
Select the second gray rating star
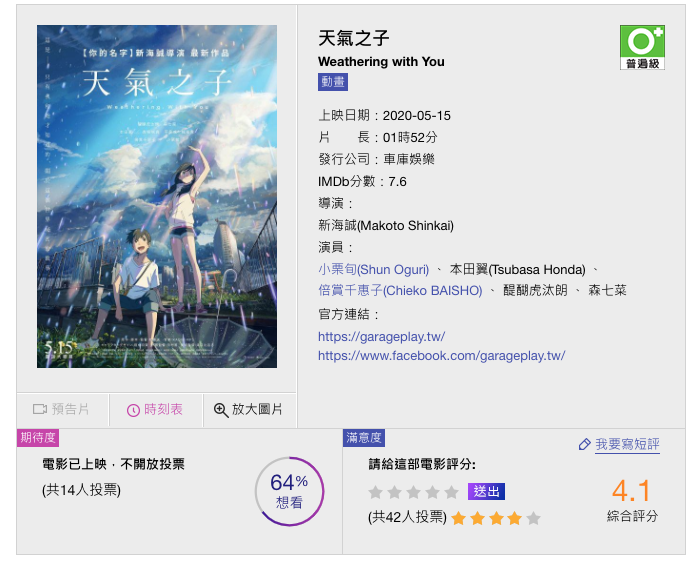point(394,492)
